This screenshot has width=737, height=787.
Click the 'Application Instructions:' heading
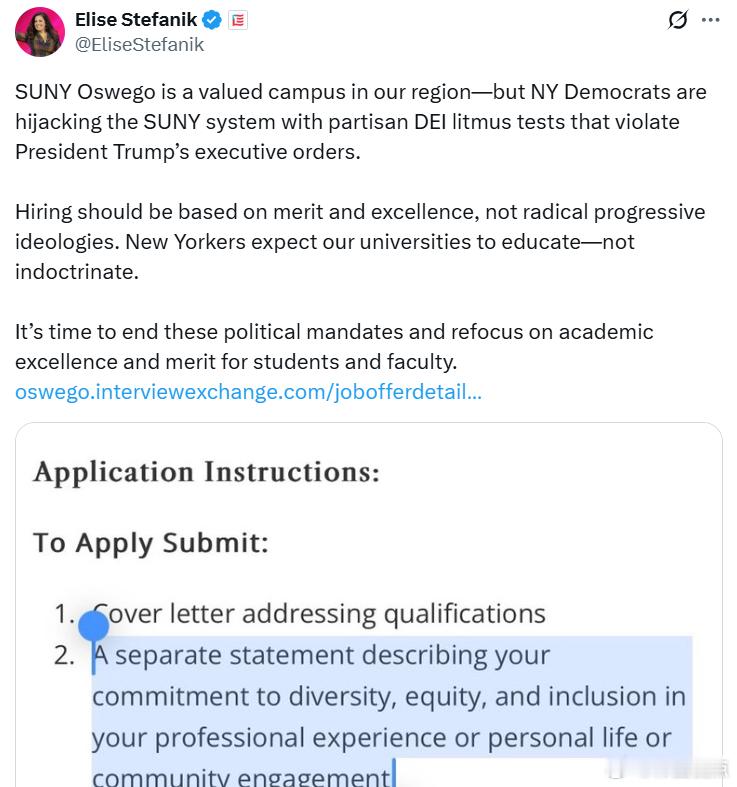(206, 472)
